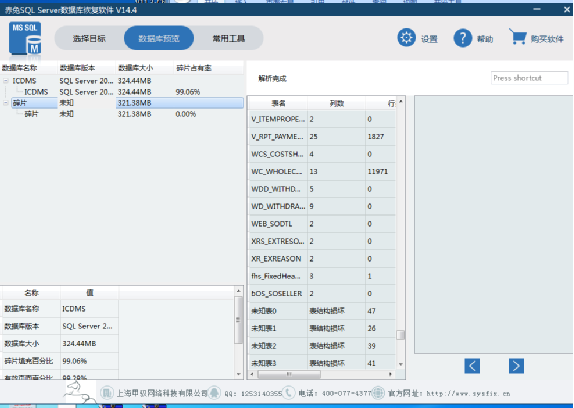
Task: Select 未知表1 row
Action: (322, 328)
